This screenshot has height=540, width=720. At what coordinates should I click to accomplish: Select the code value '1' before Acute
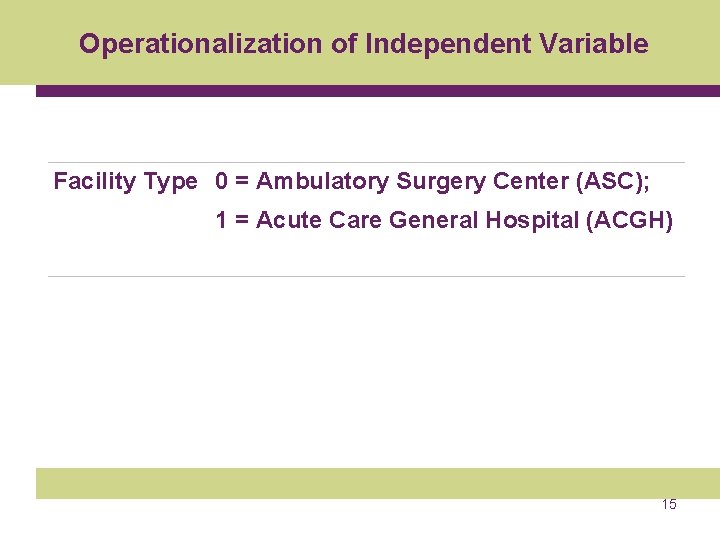(x=221, y=220)
